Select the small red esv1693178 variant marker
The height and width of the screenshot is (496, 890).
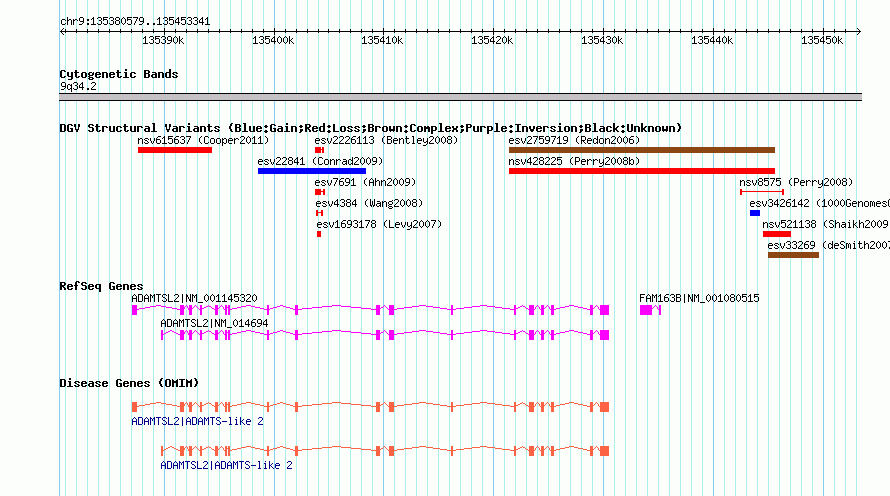tap(319, 234)
